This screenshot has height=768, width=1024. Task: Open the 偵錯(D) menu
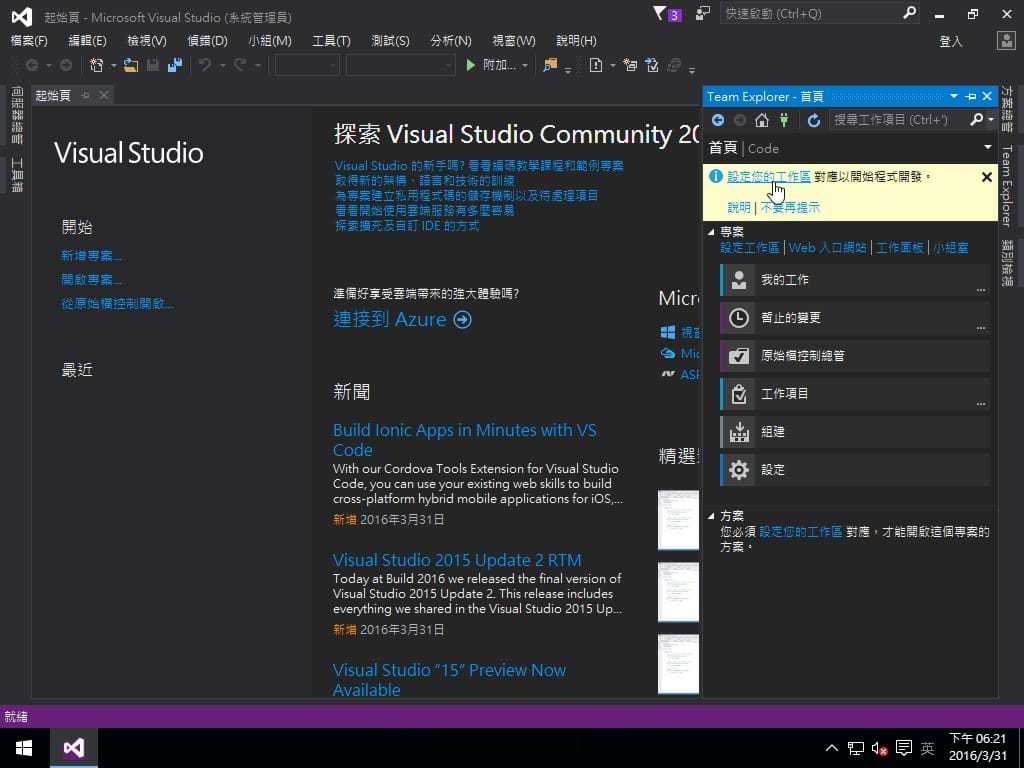coord(208,40)
